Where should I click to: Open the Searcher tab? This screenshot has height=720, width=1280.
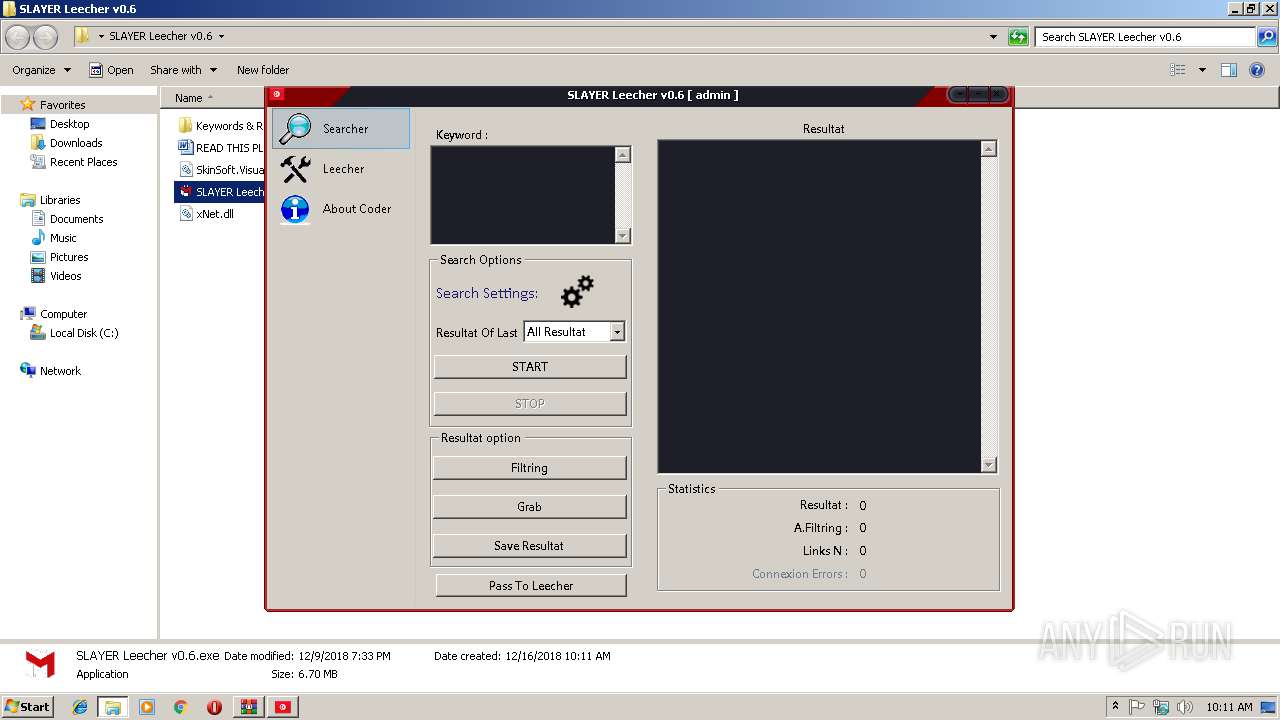pyautogui.click(x=341, y=129)
